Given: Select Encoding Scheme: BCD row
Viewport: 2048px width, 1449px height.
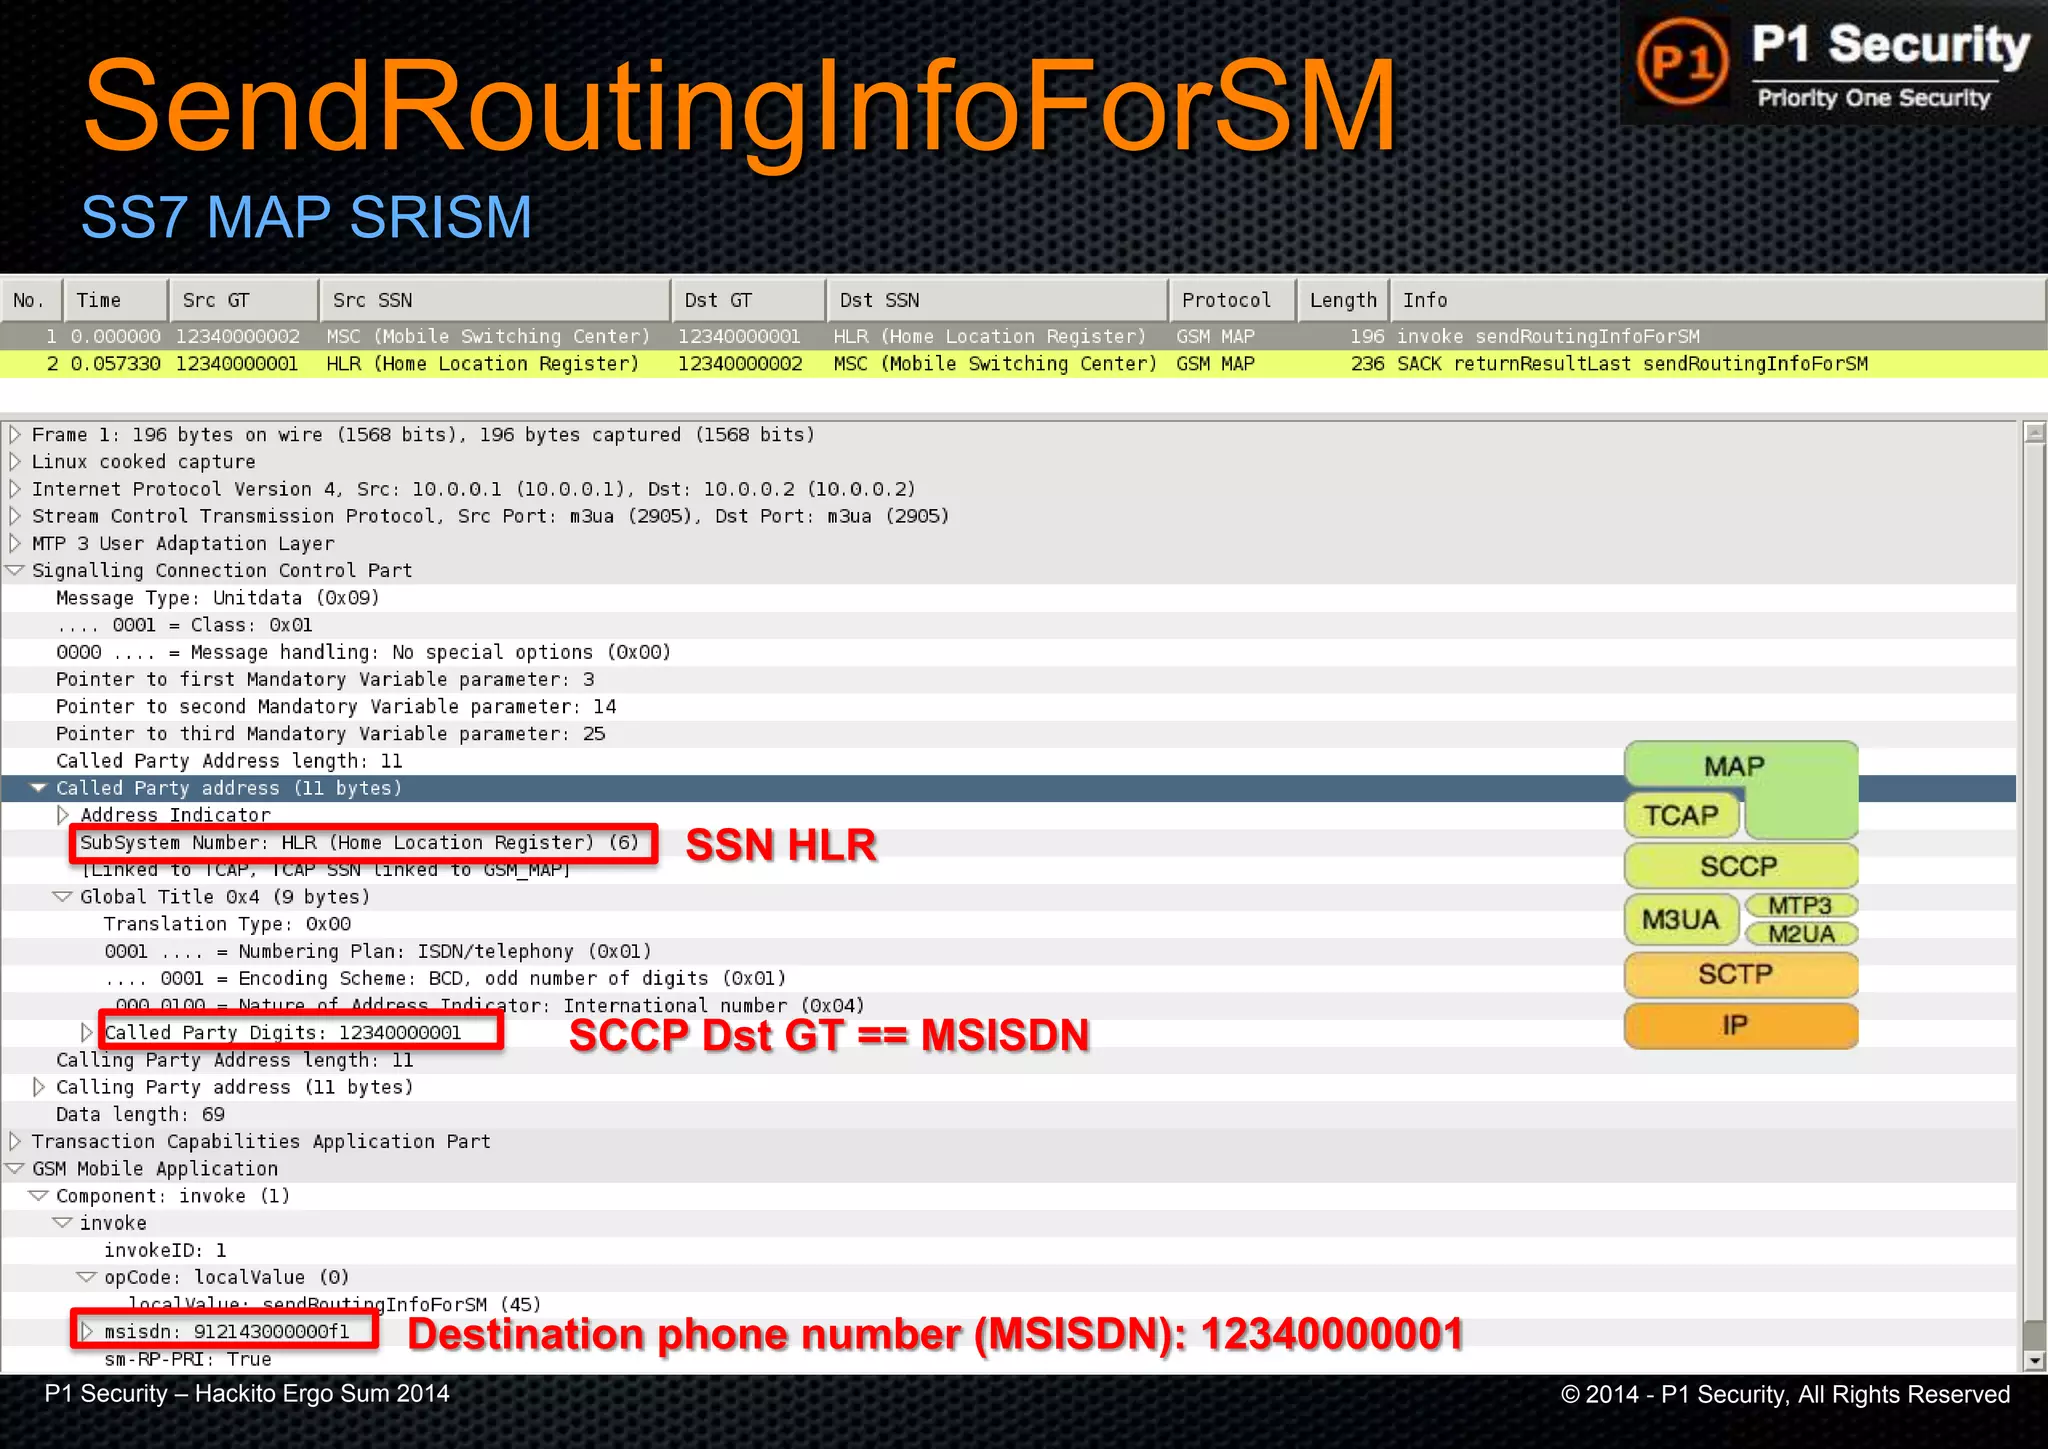Looking at the screenshot, I should (x=1008, y=978).
